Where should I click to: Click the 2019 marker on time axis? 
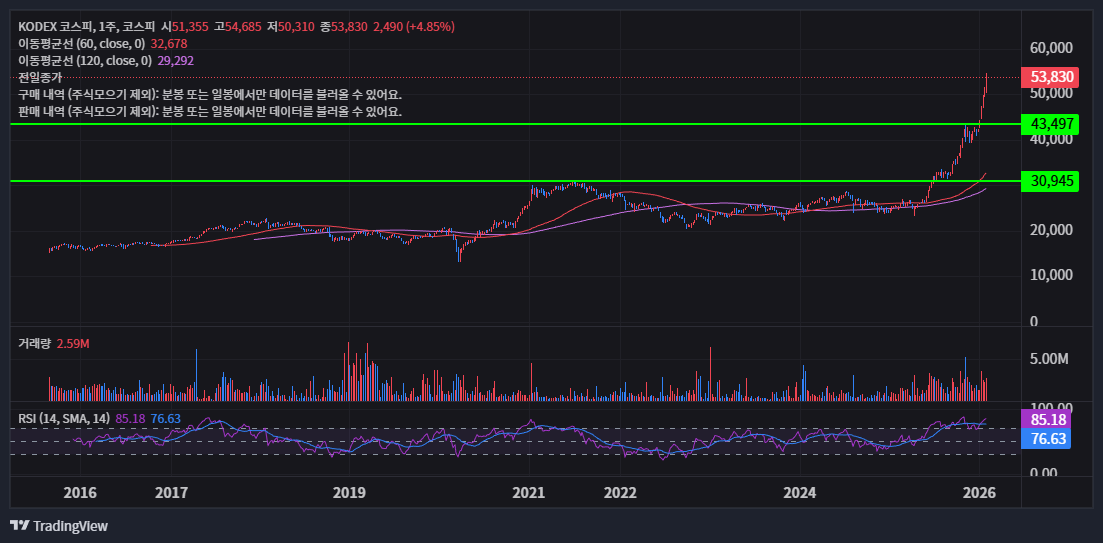point(349,493)
